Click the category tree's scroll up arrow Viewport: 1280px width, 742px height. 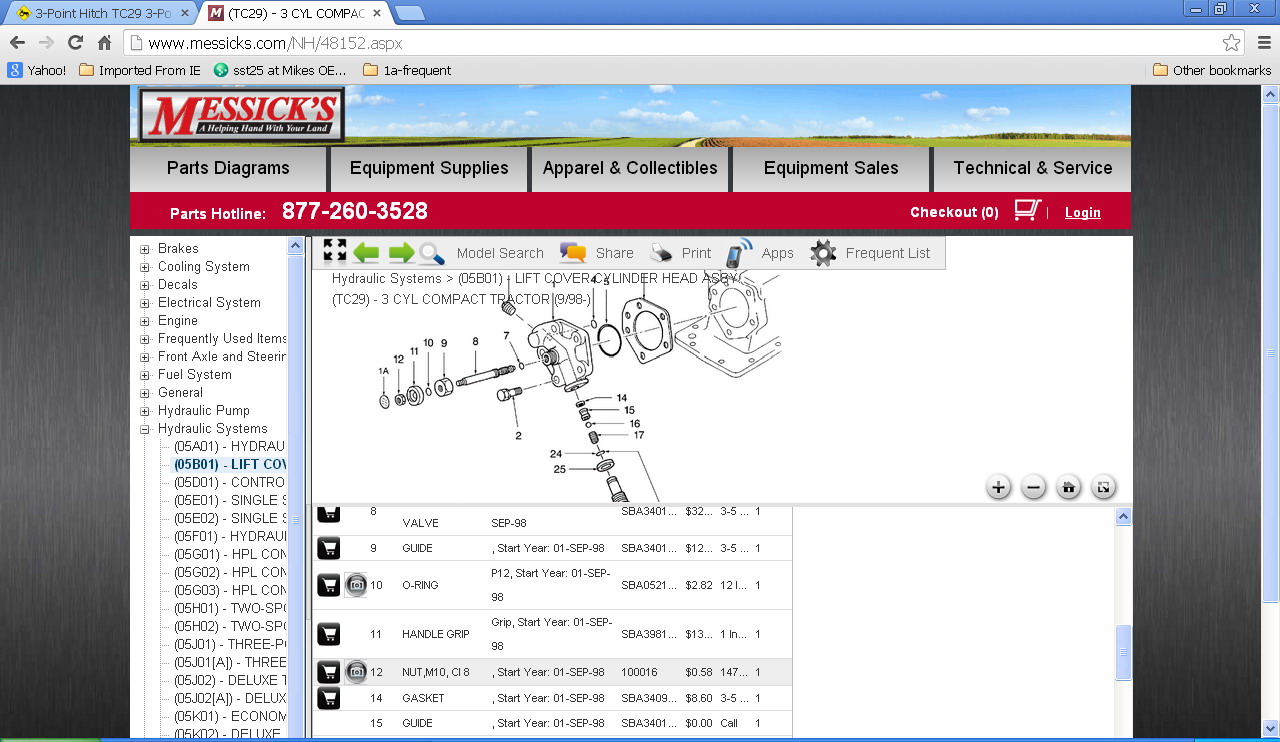pyautogui.click(x=296, y=246)
